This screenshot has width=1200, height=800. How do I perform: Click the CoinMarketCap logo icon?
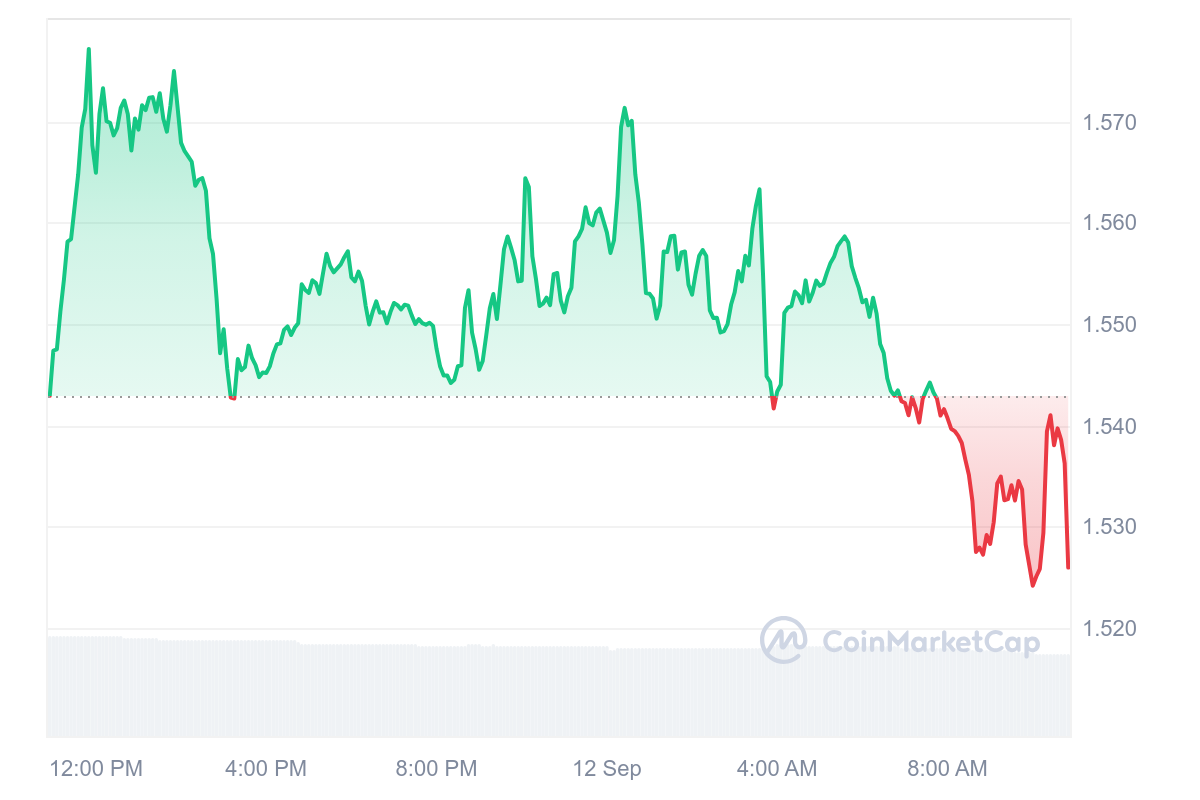pyautogui.click(x=784, y=640)
